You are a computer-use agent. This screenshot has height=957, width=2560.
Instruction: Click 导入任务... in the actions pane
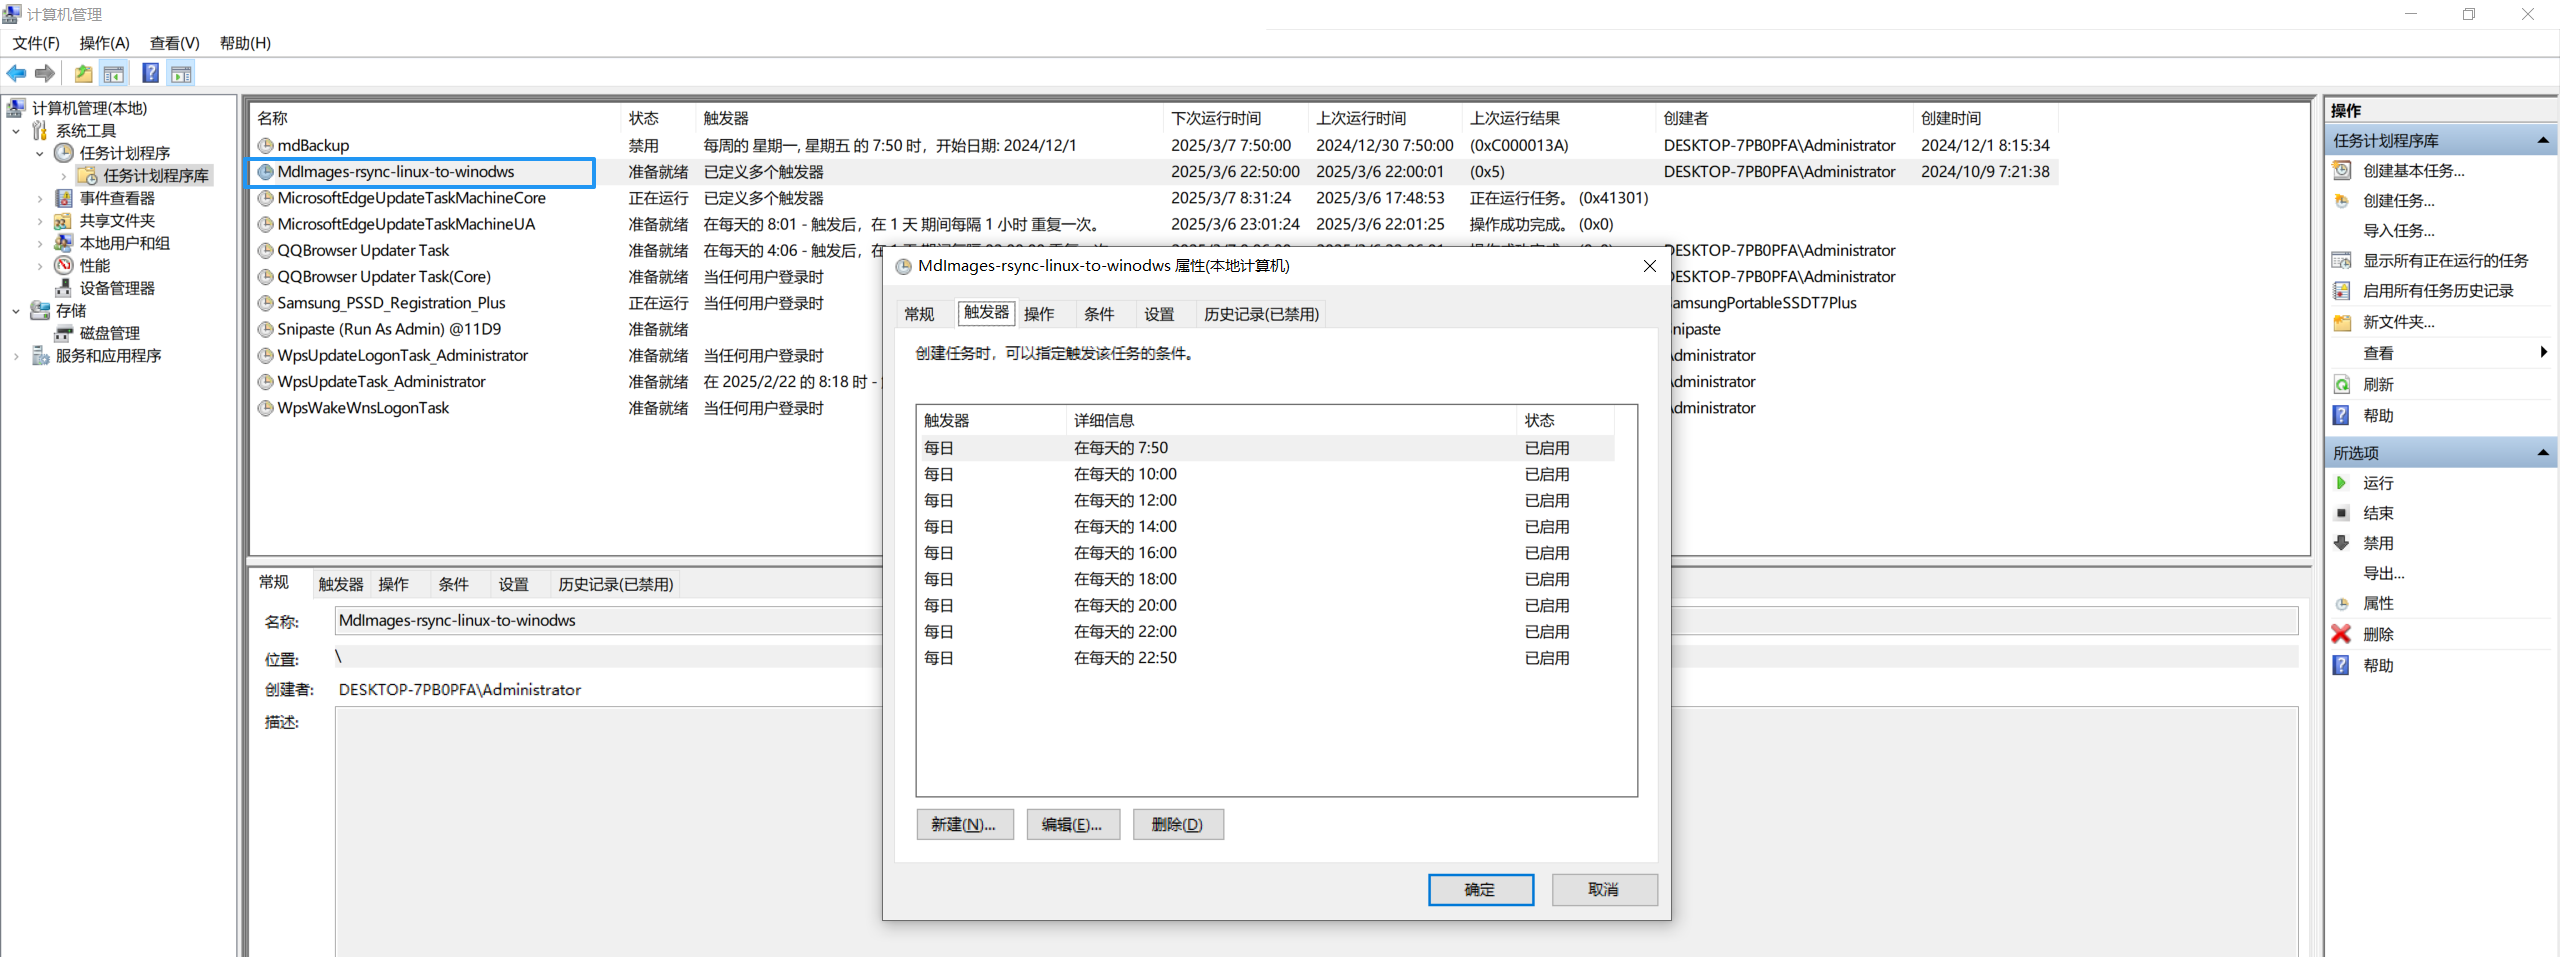coord(2399,231)
